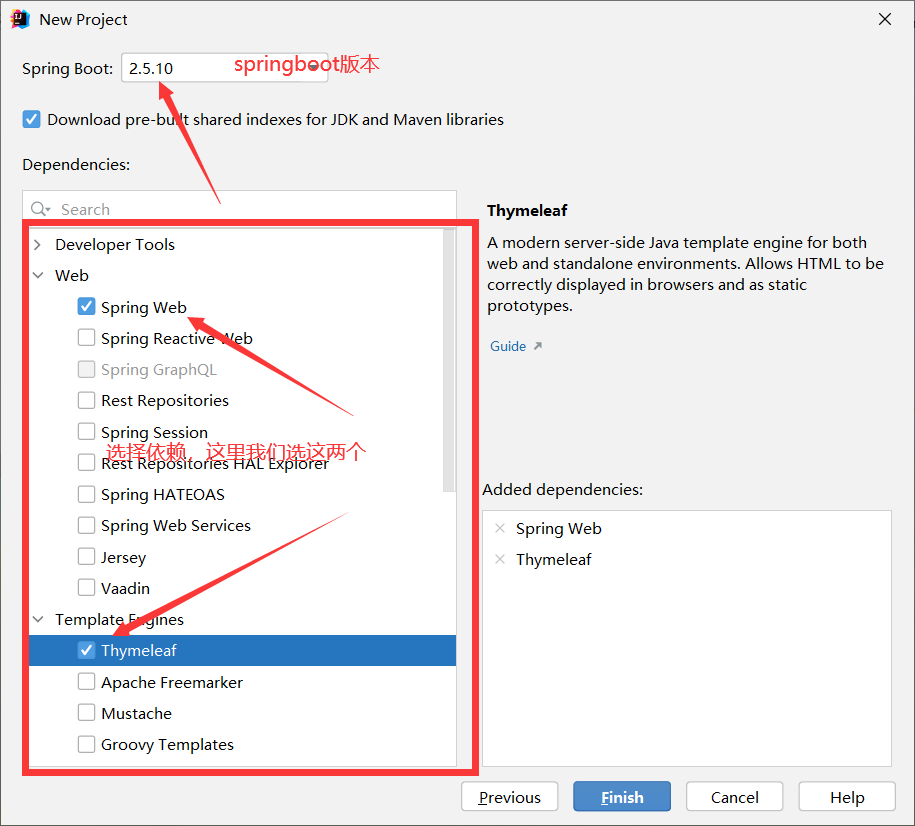This screenshot has width=915, height=826.
Task: Collapse the Template Engines category
Action: [38, 619]
